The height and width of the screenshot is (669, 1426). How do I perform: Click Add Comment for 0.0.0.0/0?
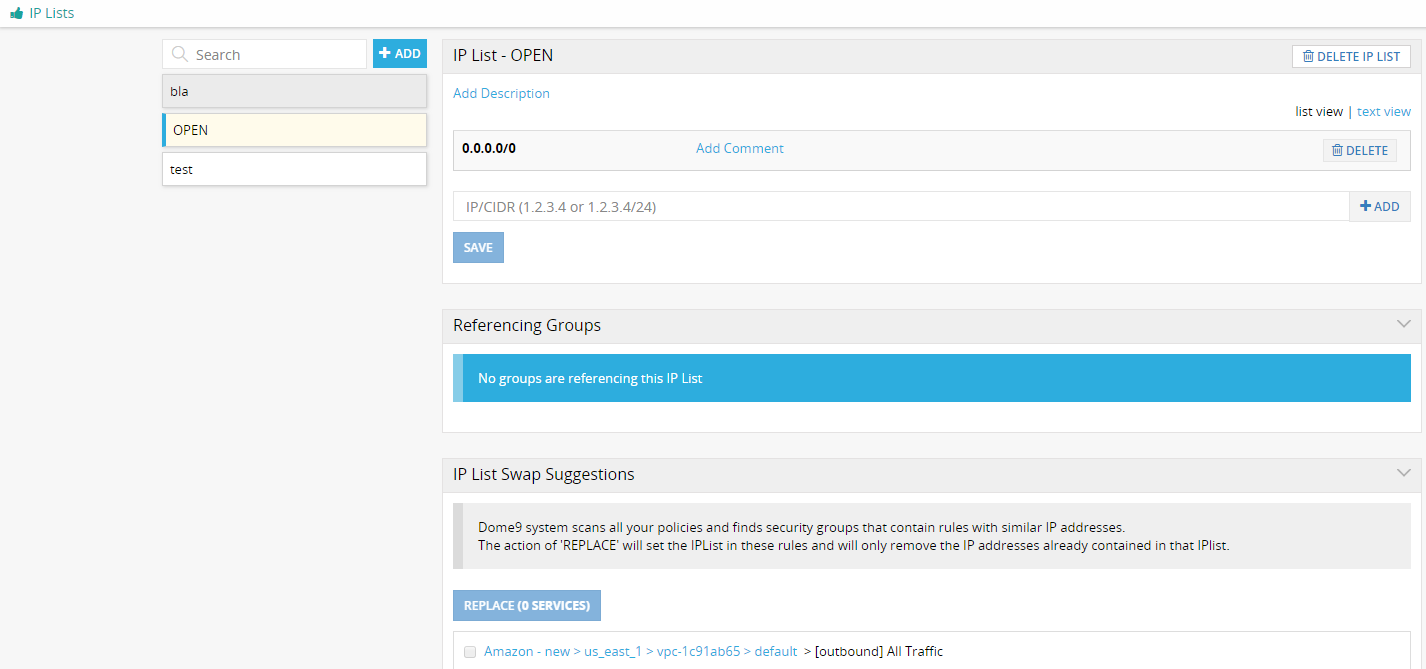[740, 148]
